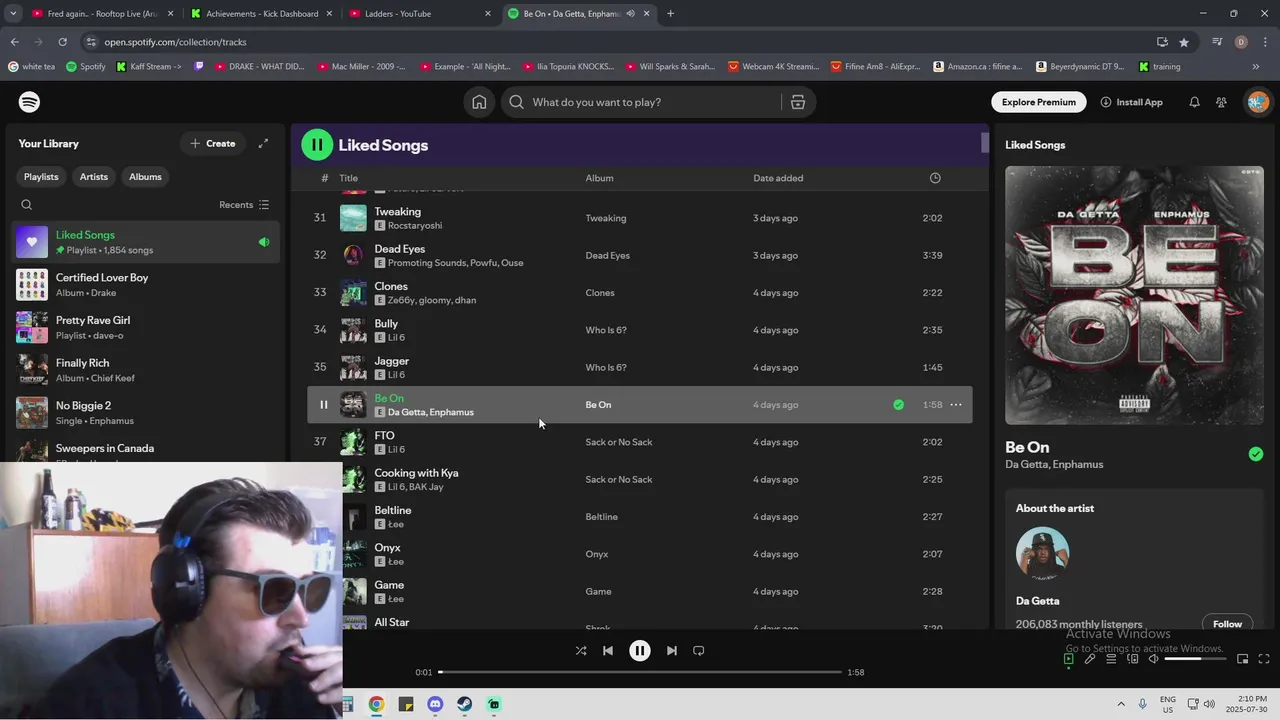Screen dimensions: 1280x720
Task: Enter full screen player view
Action: click(x=1264, y=659)
